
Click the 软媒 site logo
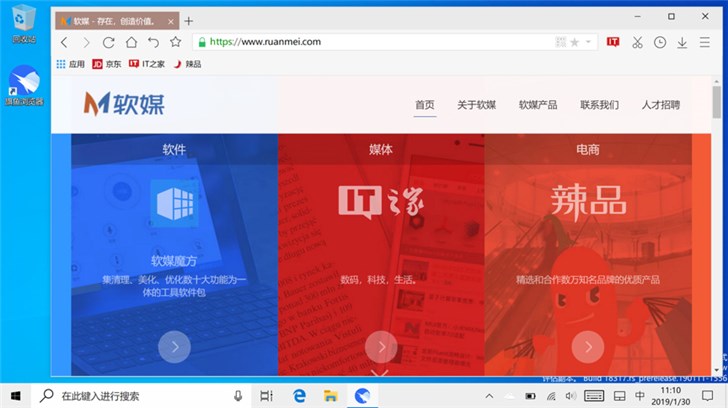click(x=124, y=104)
